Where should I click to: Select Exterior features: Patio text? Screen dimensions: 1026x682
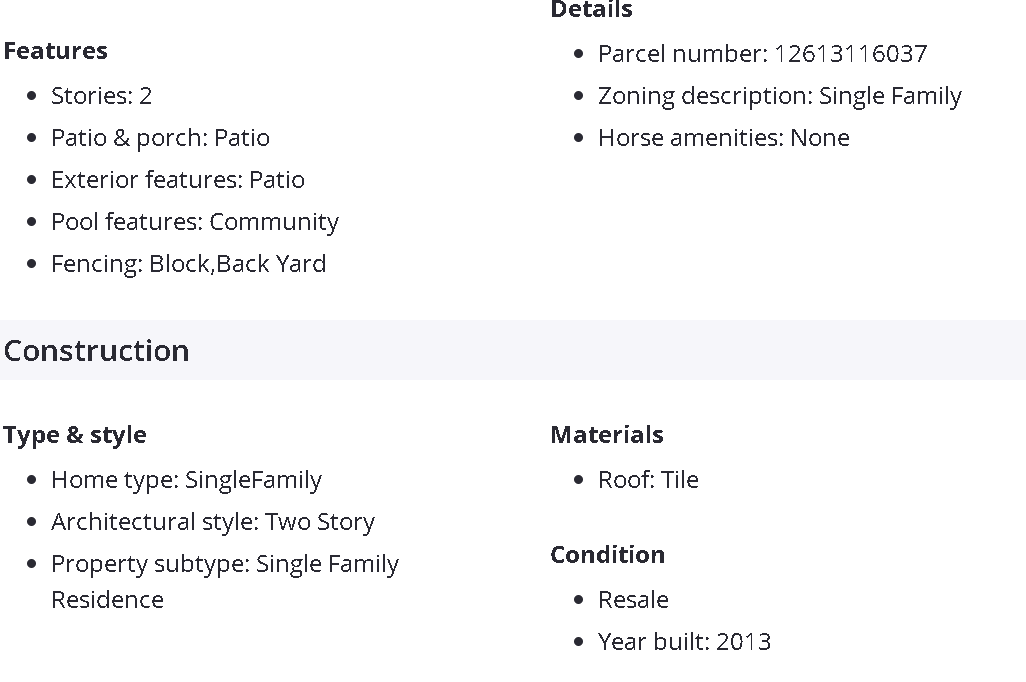tap(178, 180)
